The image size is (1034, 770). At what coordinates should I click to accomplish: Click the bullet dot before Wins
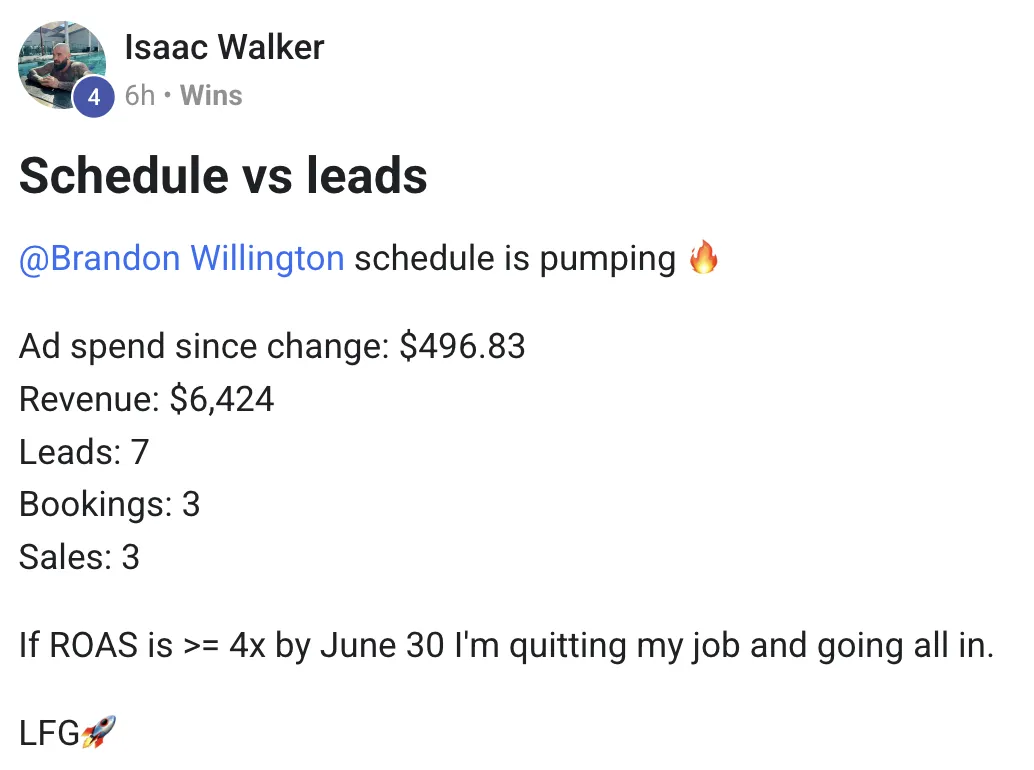click(167, 96)
